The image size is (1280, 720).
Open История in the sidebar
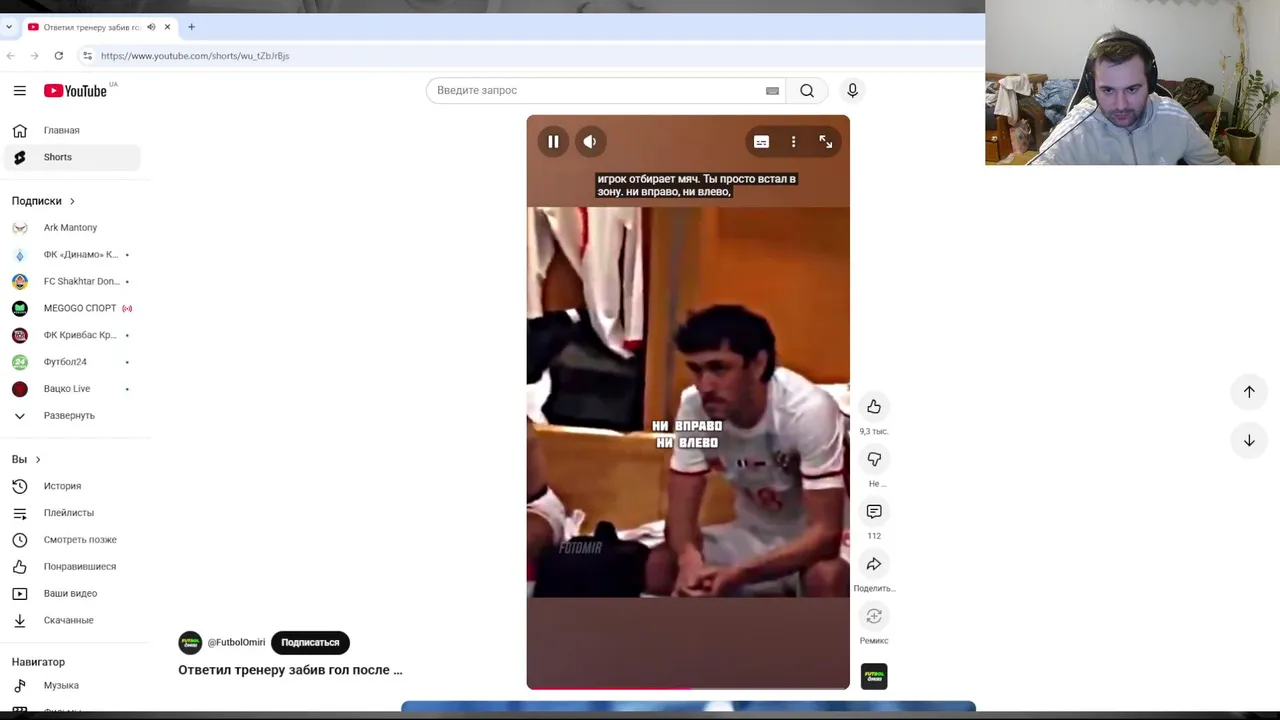tap(72, 486)
